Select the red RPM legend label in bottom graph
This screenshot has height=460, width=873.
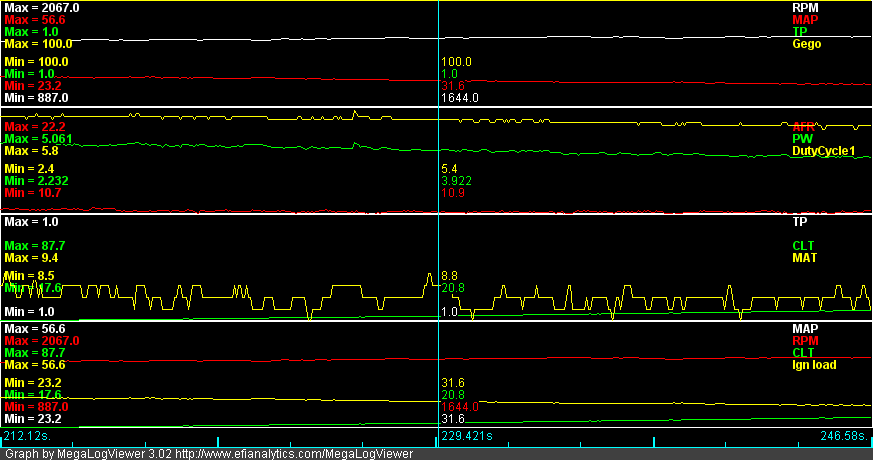(x=805, y=341)
